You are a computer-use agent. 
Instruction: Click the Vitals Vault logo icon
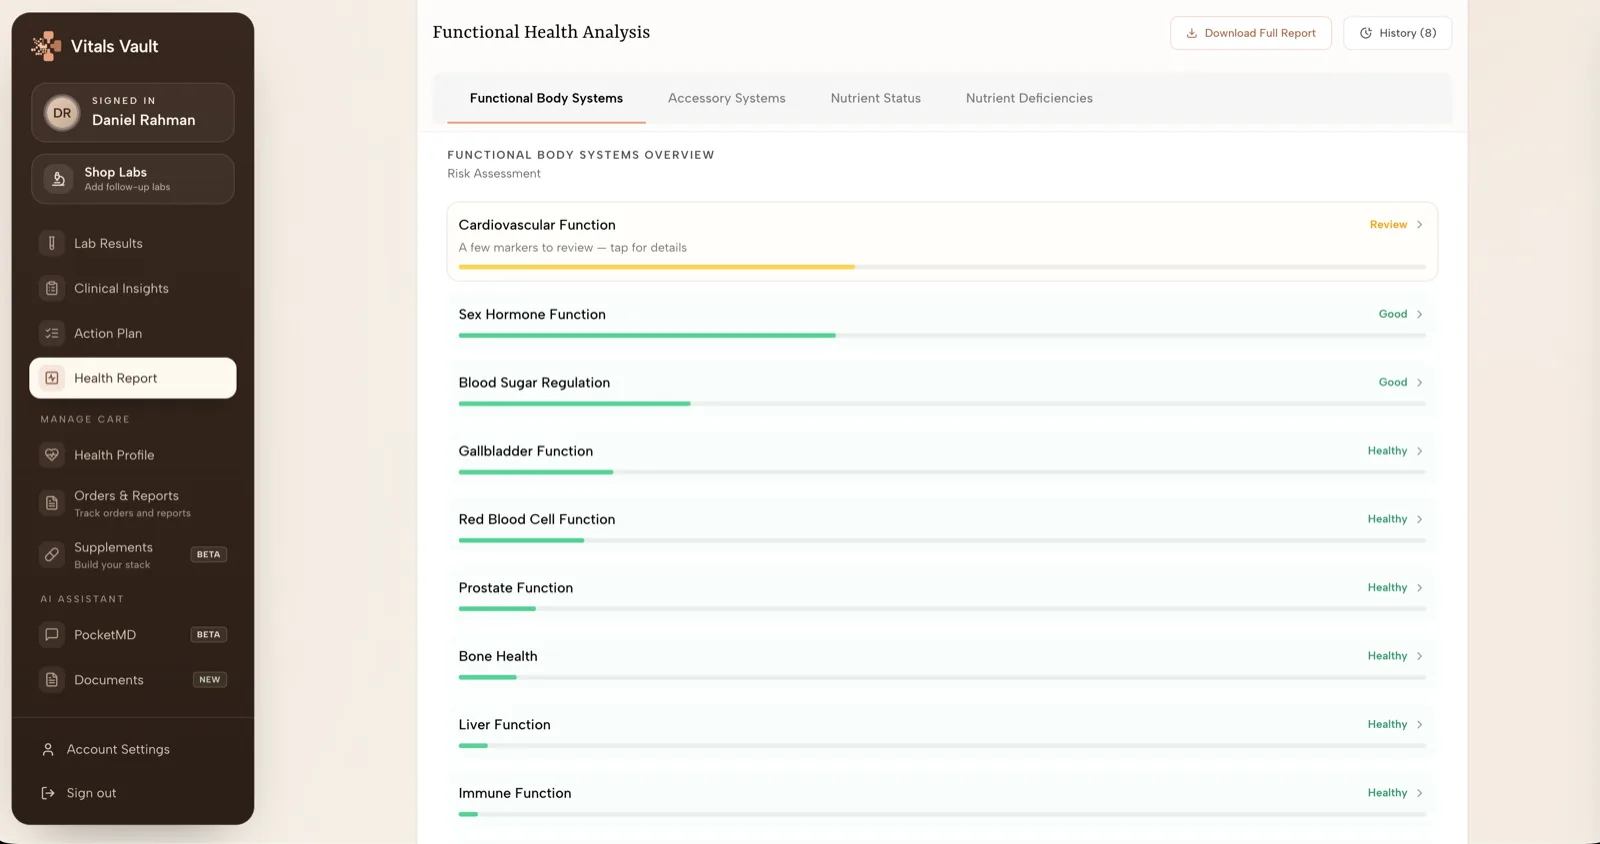tap(46, 46)
